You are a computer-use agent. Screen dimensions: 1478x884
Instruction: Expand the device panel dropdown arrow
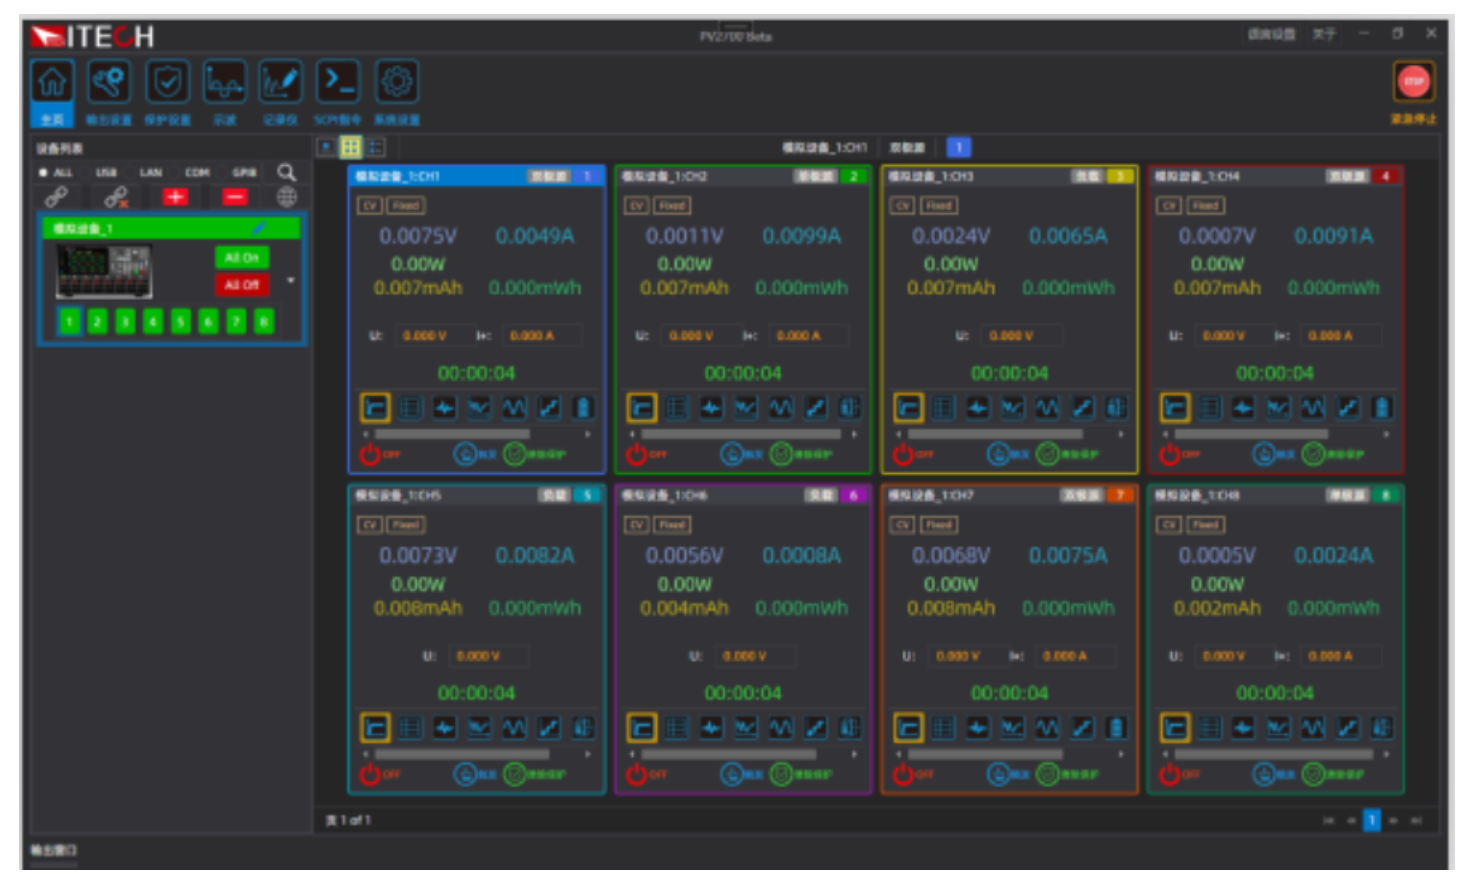tap(291, 281)
